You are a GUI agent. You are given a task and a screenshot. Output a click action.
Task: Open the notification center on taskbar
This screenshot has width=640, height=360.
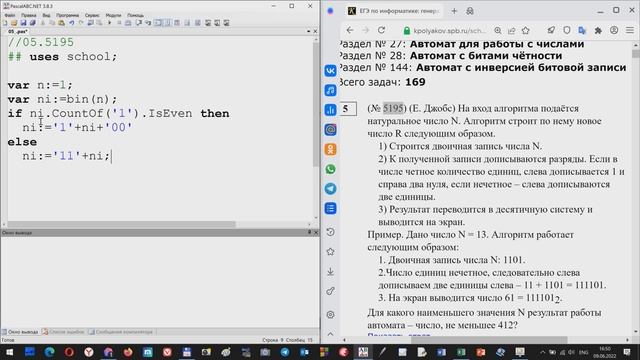click(627, 352)
